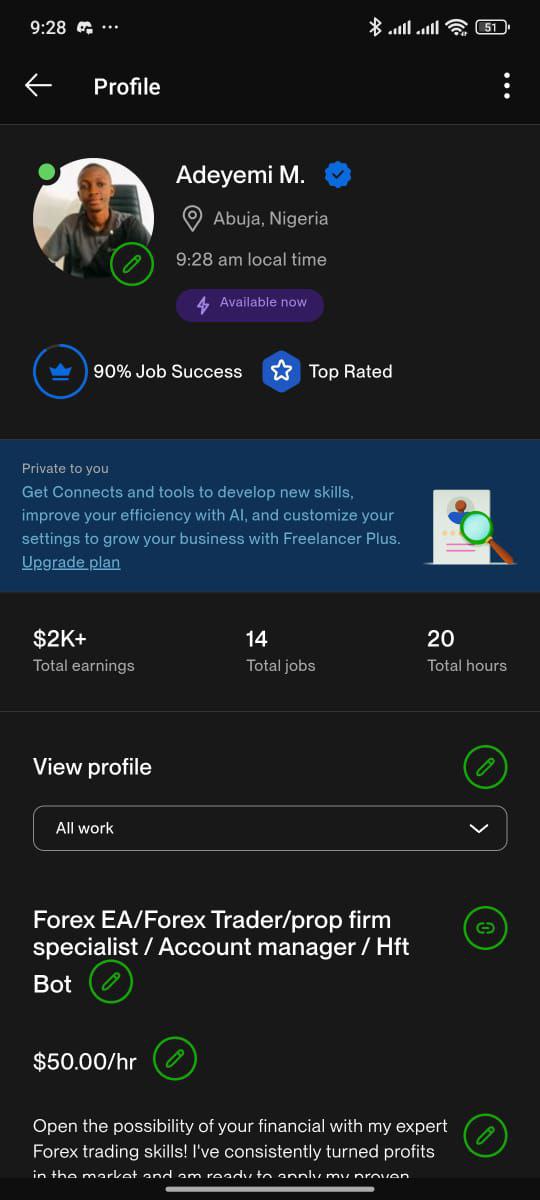Expand dropdown using chevron arrow
This screenshot has width=540, height=1200.
[x=479, y=828]
